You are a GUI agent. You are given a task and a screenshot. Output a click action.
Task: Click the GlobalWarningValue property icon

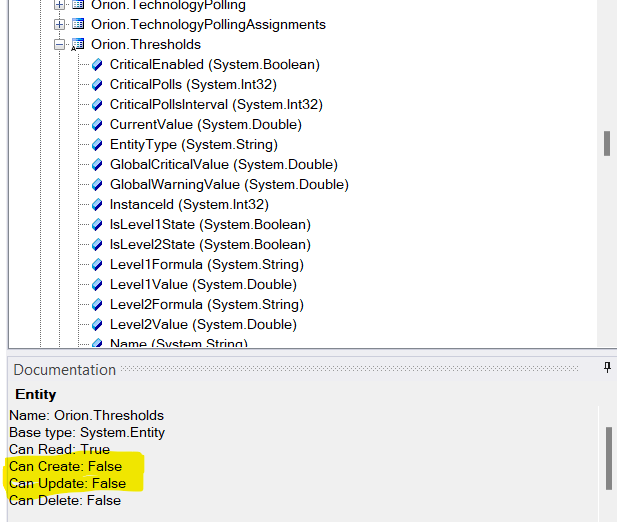[97, 184]
